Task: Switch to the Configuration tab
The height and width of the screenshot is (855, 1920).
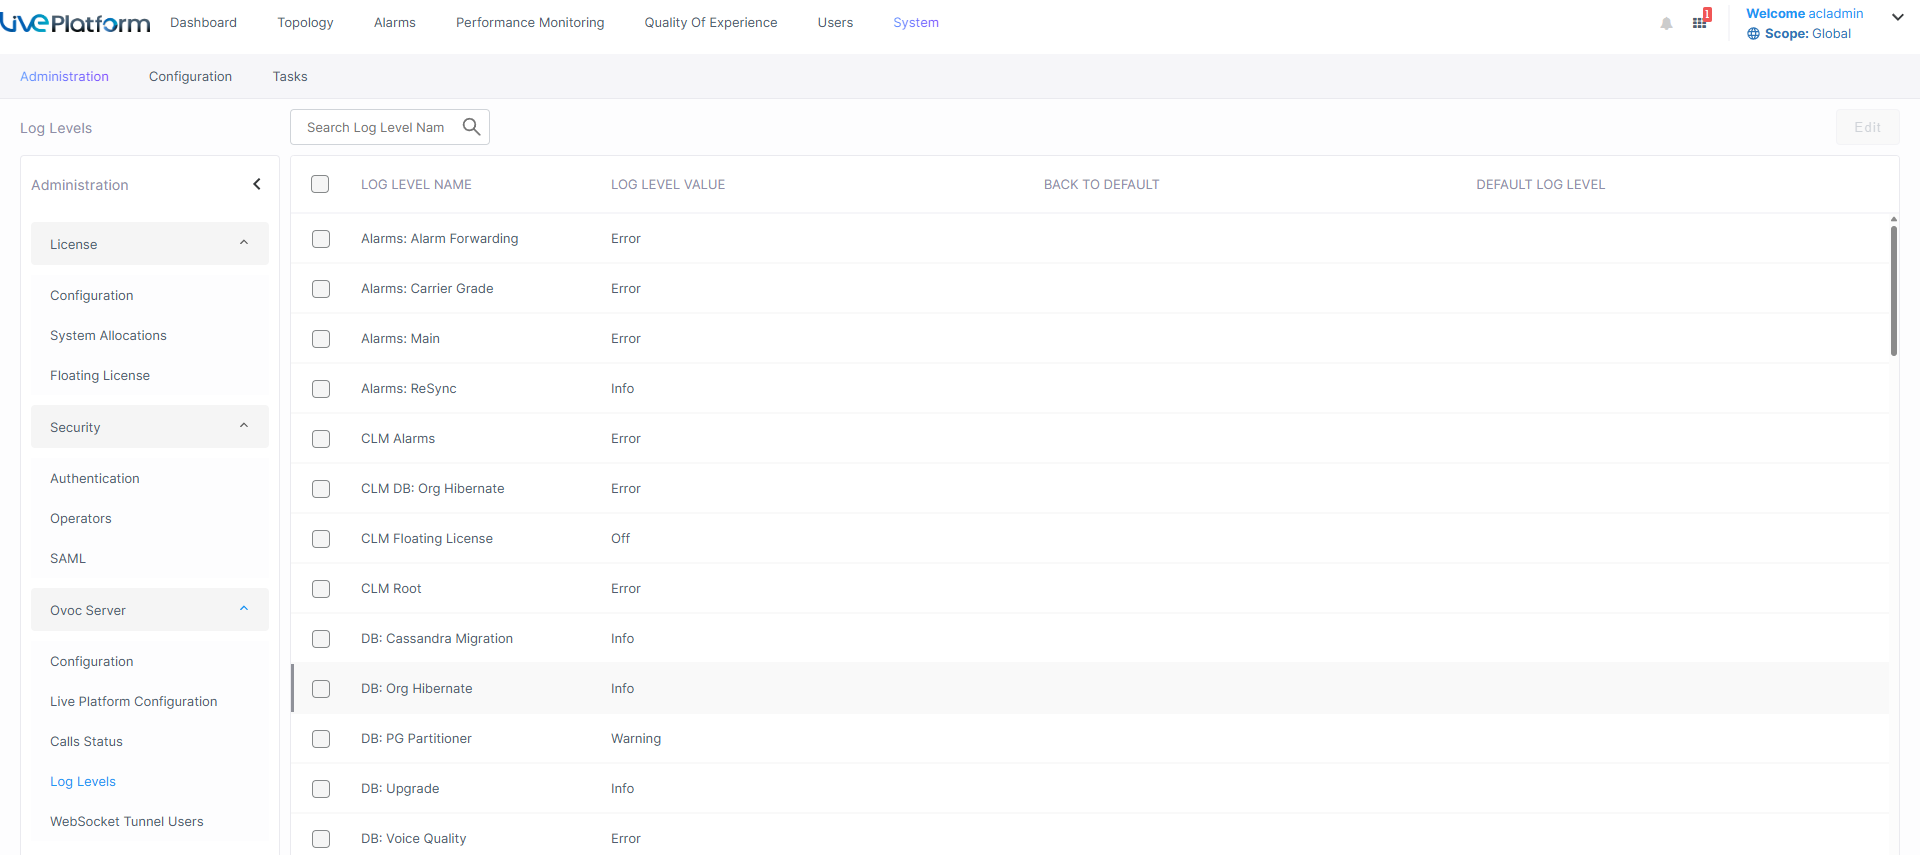Action: click(190, 77)
